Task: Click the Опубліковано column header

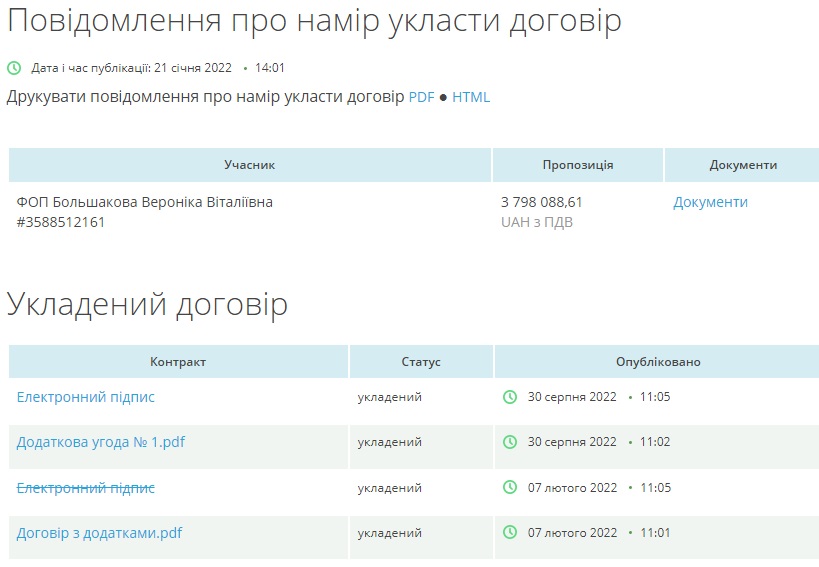Action: [658, 362]
